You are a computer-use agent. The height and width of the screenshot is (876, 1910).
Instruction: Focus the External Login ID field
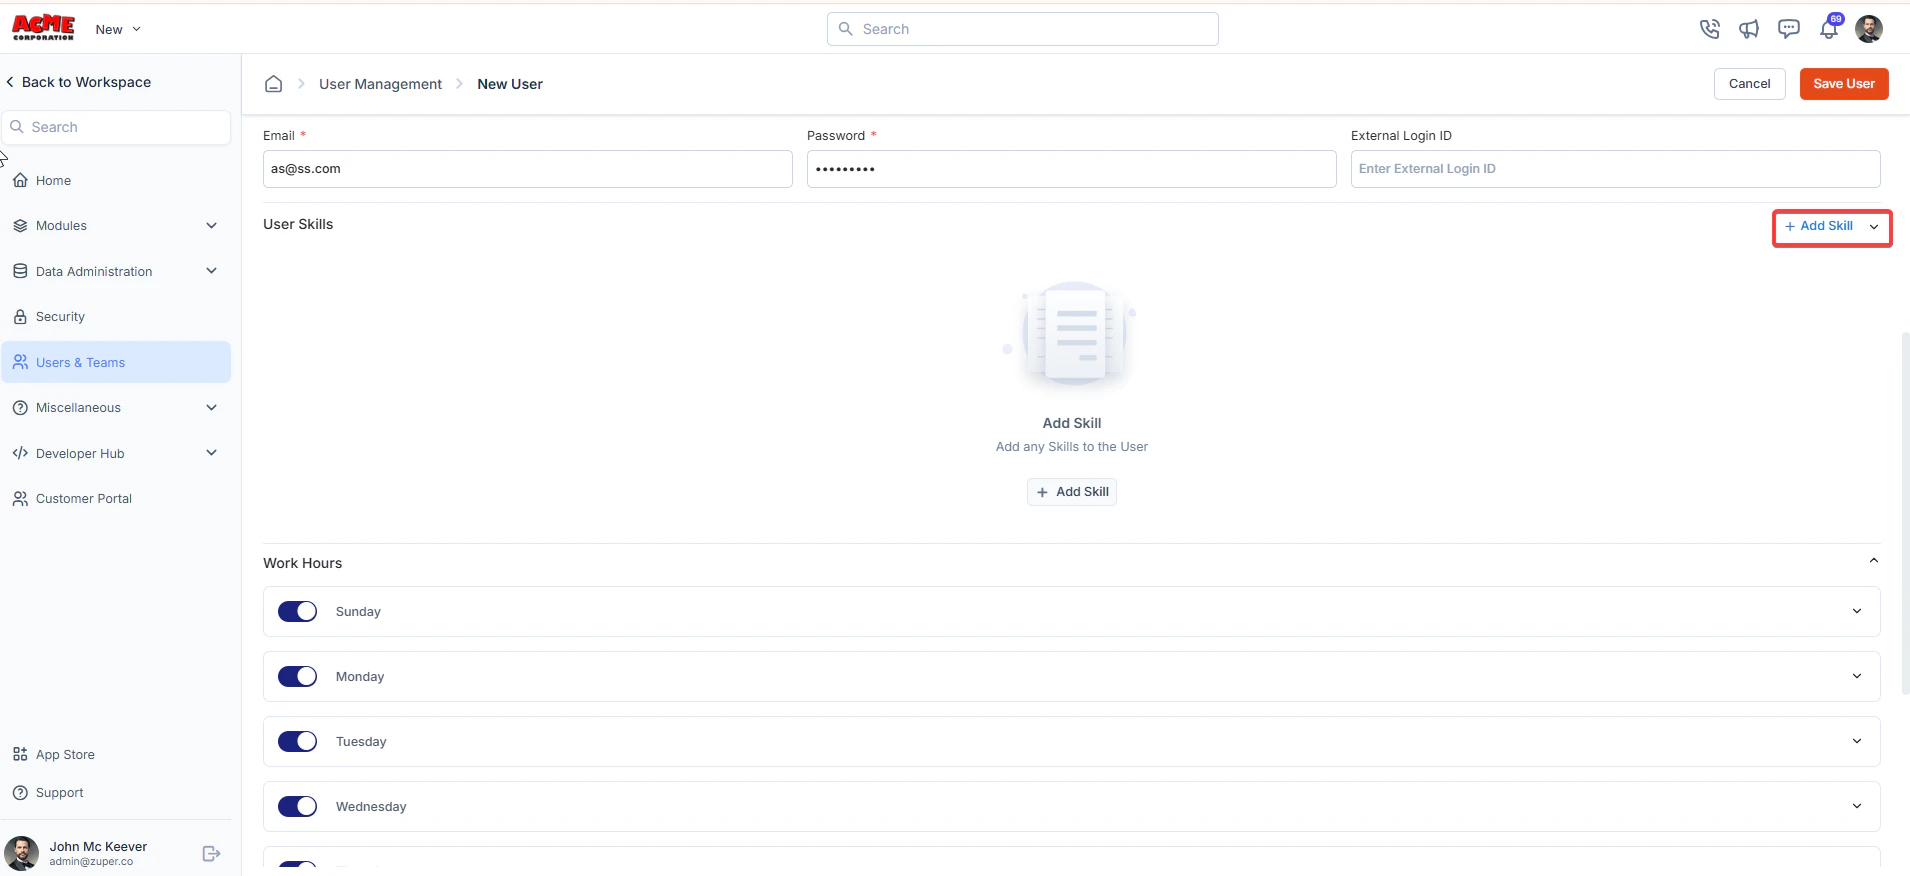(1616, 169)
